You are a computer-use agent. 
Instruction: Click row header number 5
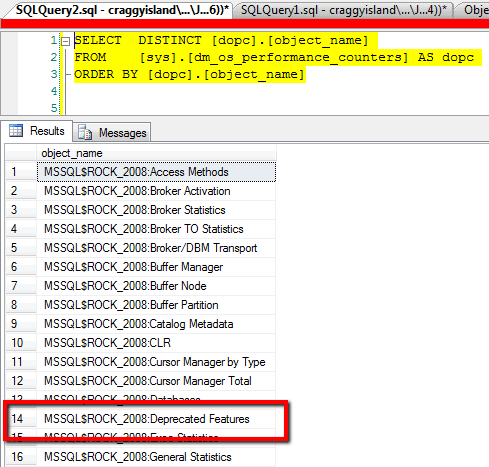[x=21, y=248]
